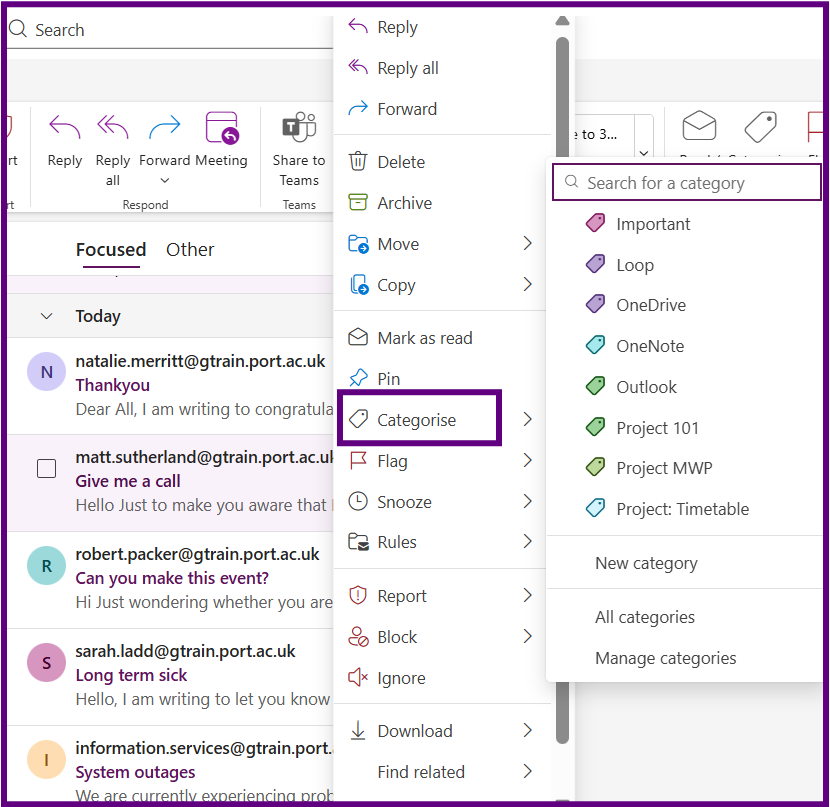Choose Forward in the context menu

(442, 109)
